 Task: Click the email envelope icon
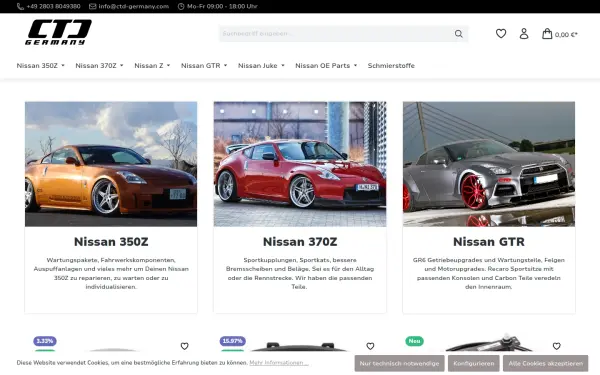(x=93, y=7)
